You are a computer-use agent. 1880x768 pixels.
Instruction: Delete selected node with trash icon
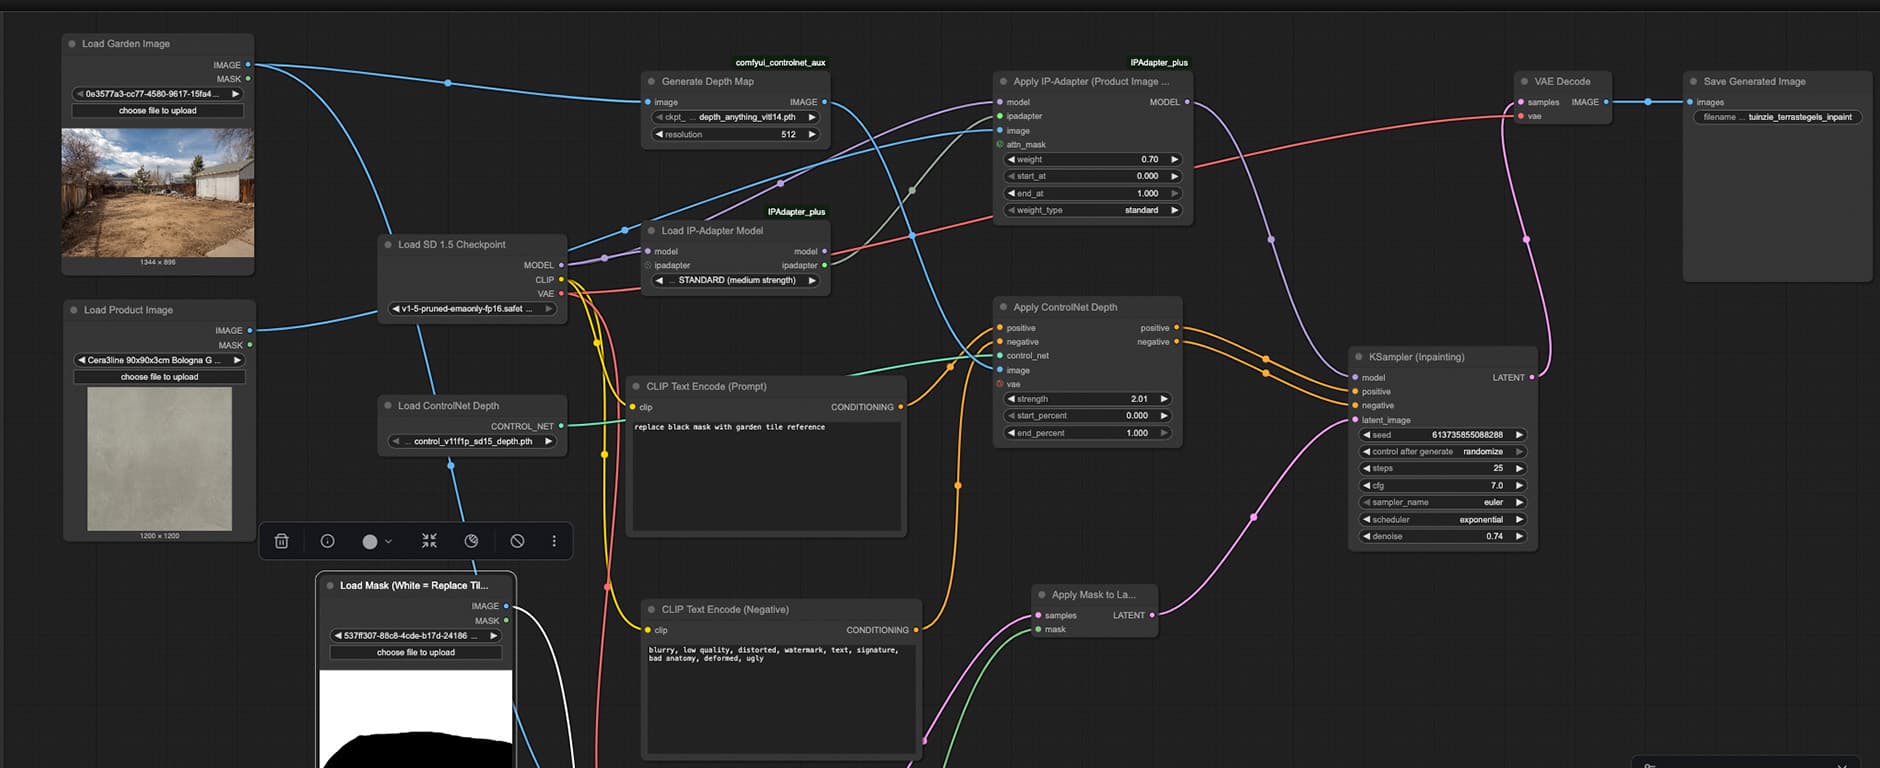(282, 541)
